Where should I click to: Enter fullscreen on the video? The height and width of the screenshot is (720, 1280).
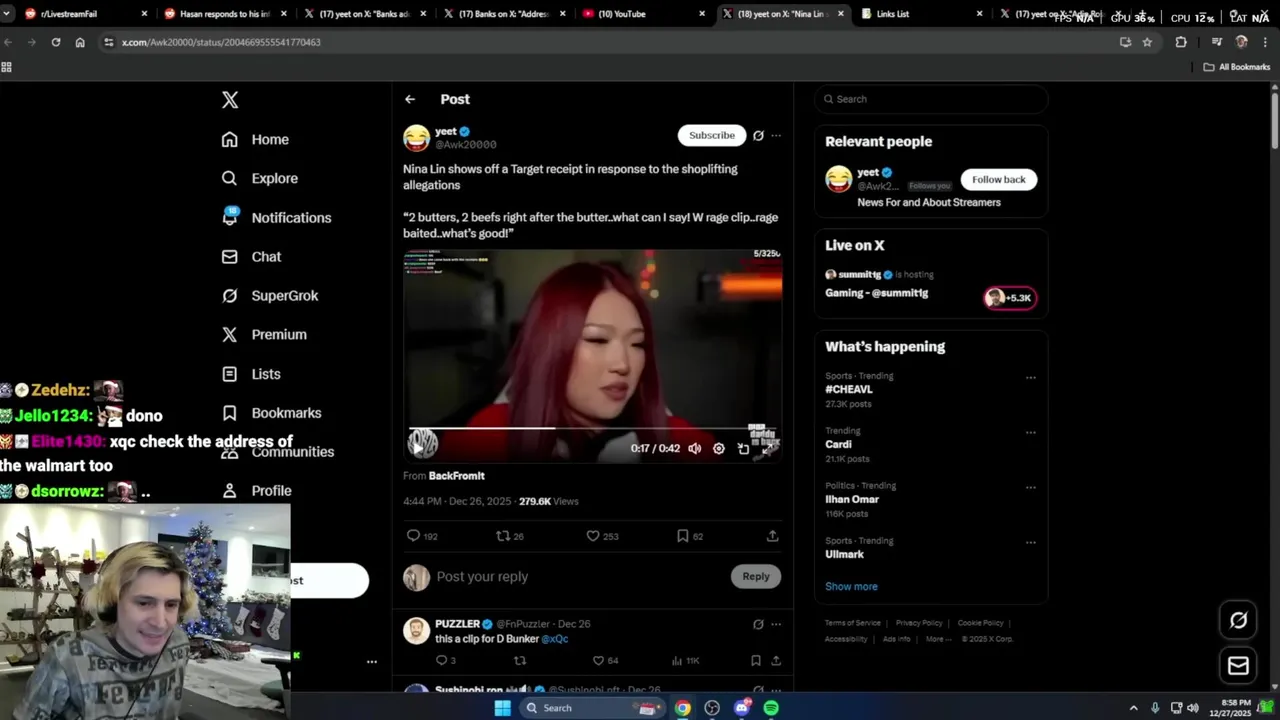coord(766,449)
